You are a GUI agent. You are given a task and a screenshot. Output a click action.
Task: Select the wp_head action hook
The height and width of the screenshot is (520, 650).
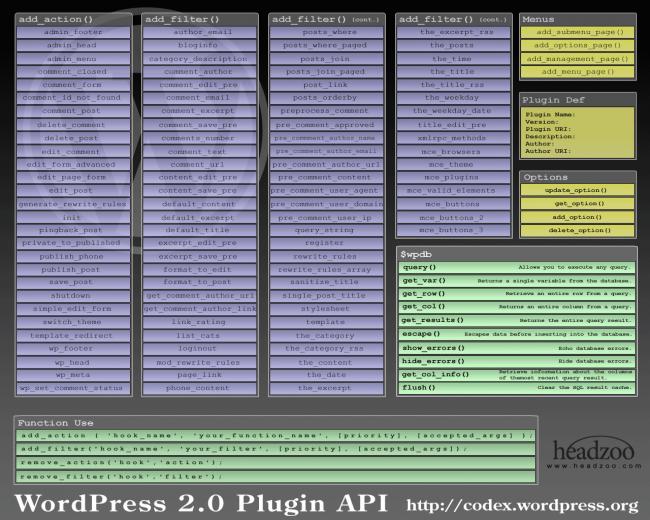tap(73, 363)
